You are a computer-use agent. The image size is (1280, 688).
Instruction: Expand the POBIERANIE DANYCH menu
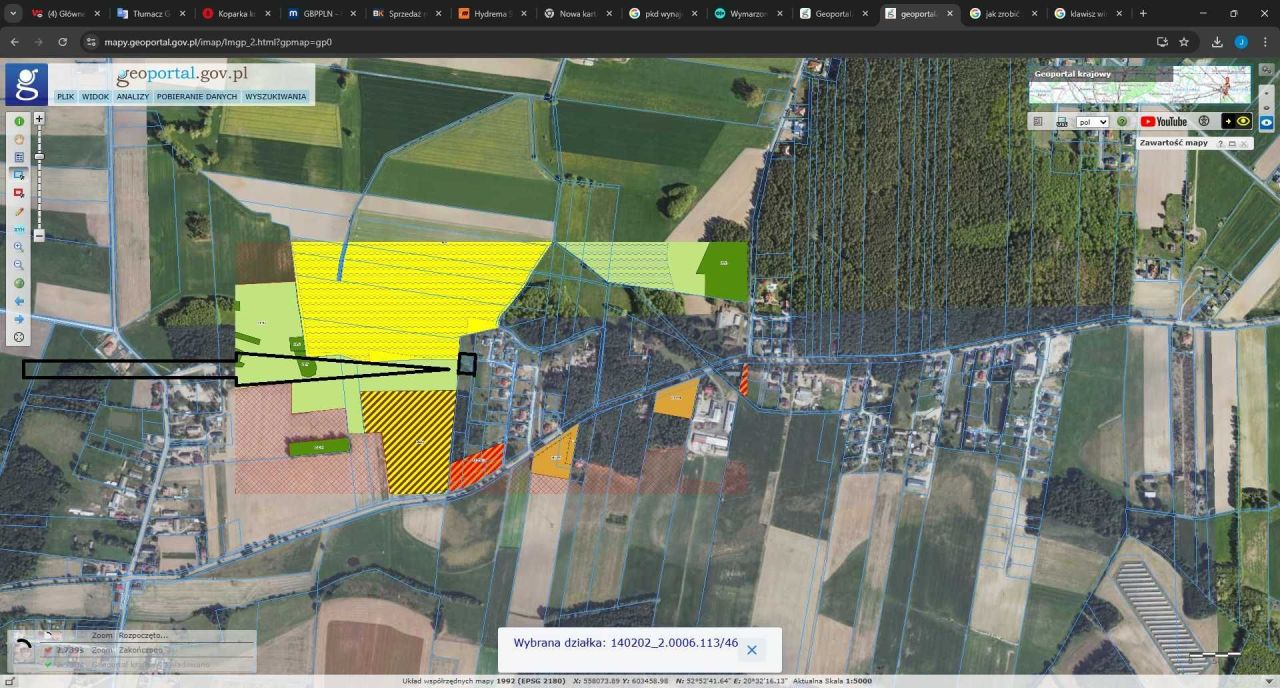tap(196, 97)
